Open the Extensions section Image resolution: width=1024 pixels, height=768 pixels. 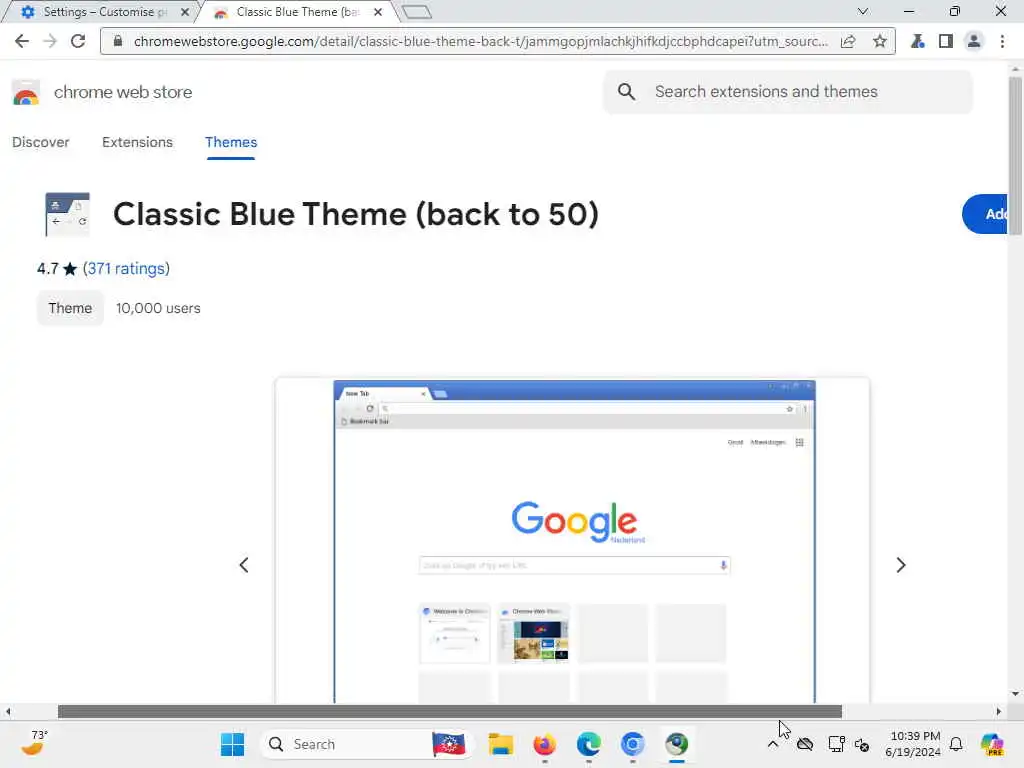137,142
